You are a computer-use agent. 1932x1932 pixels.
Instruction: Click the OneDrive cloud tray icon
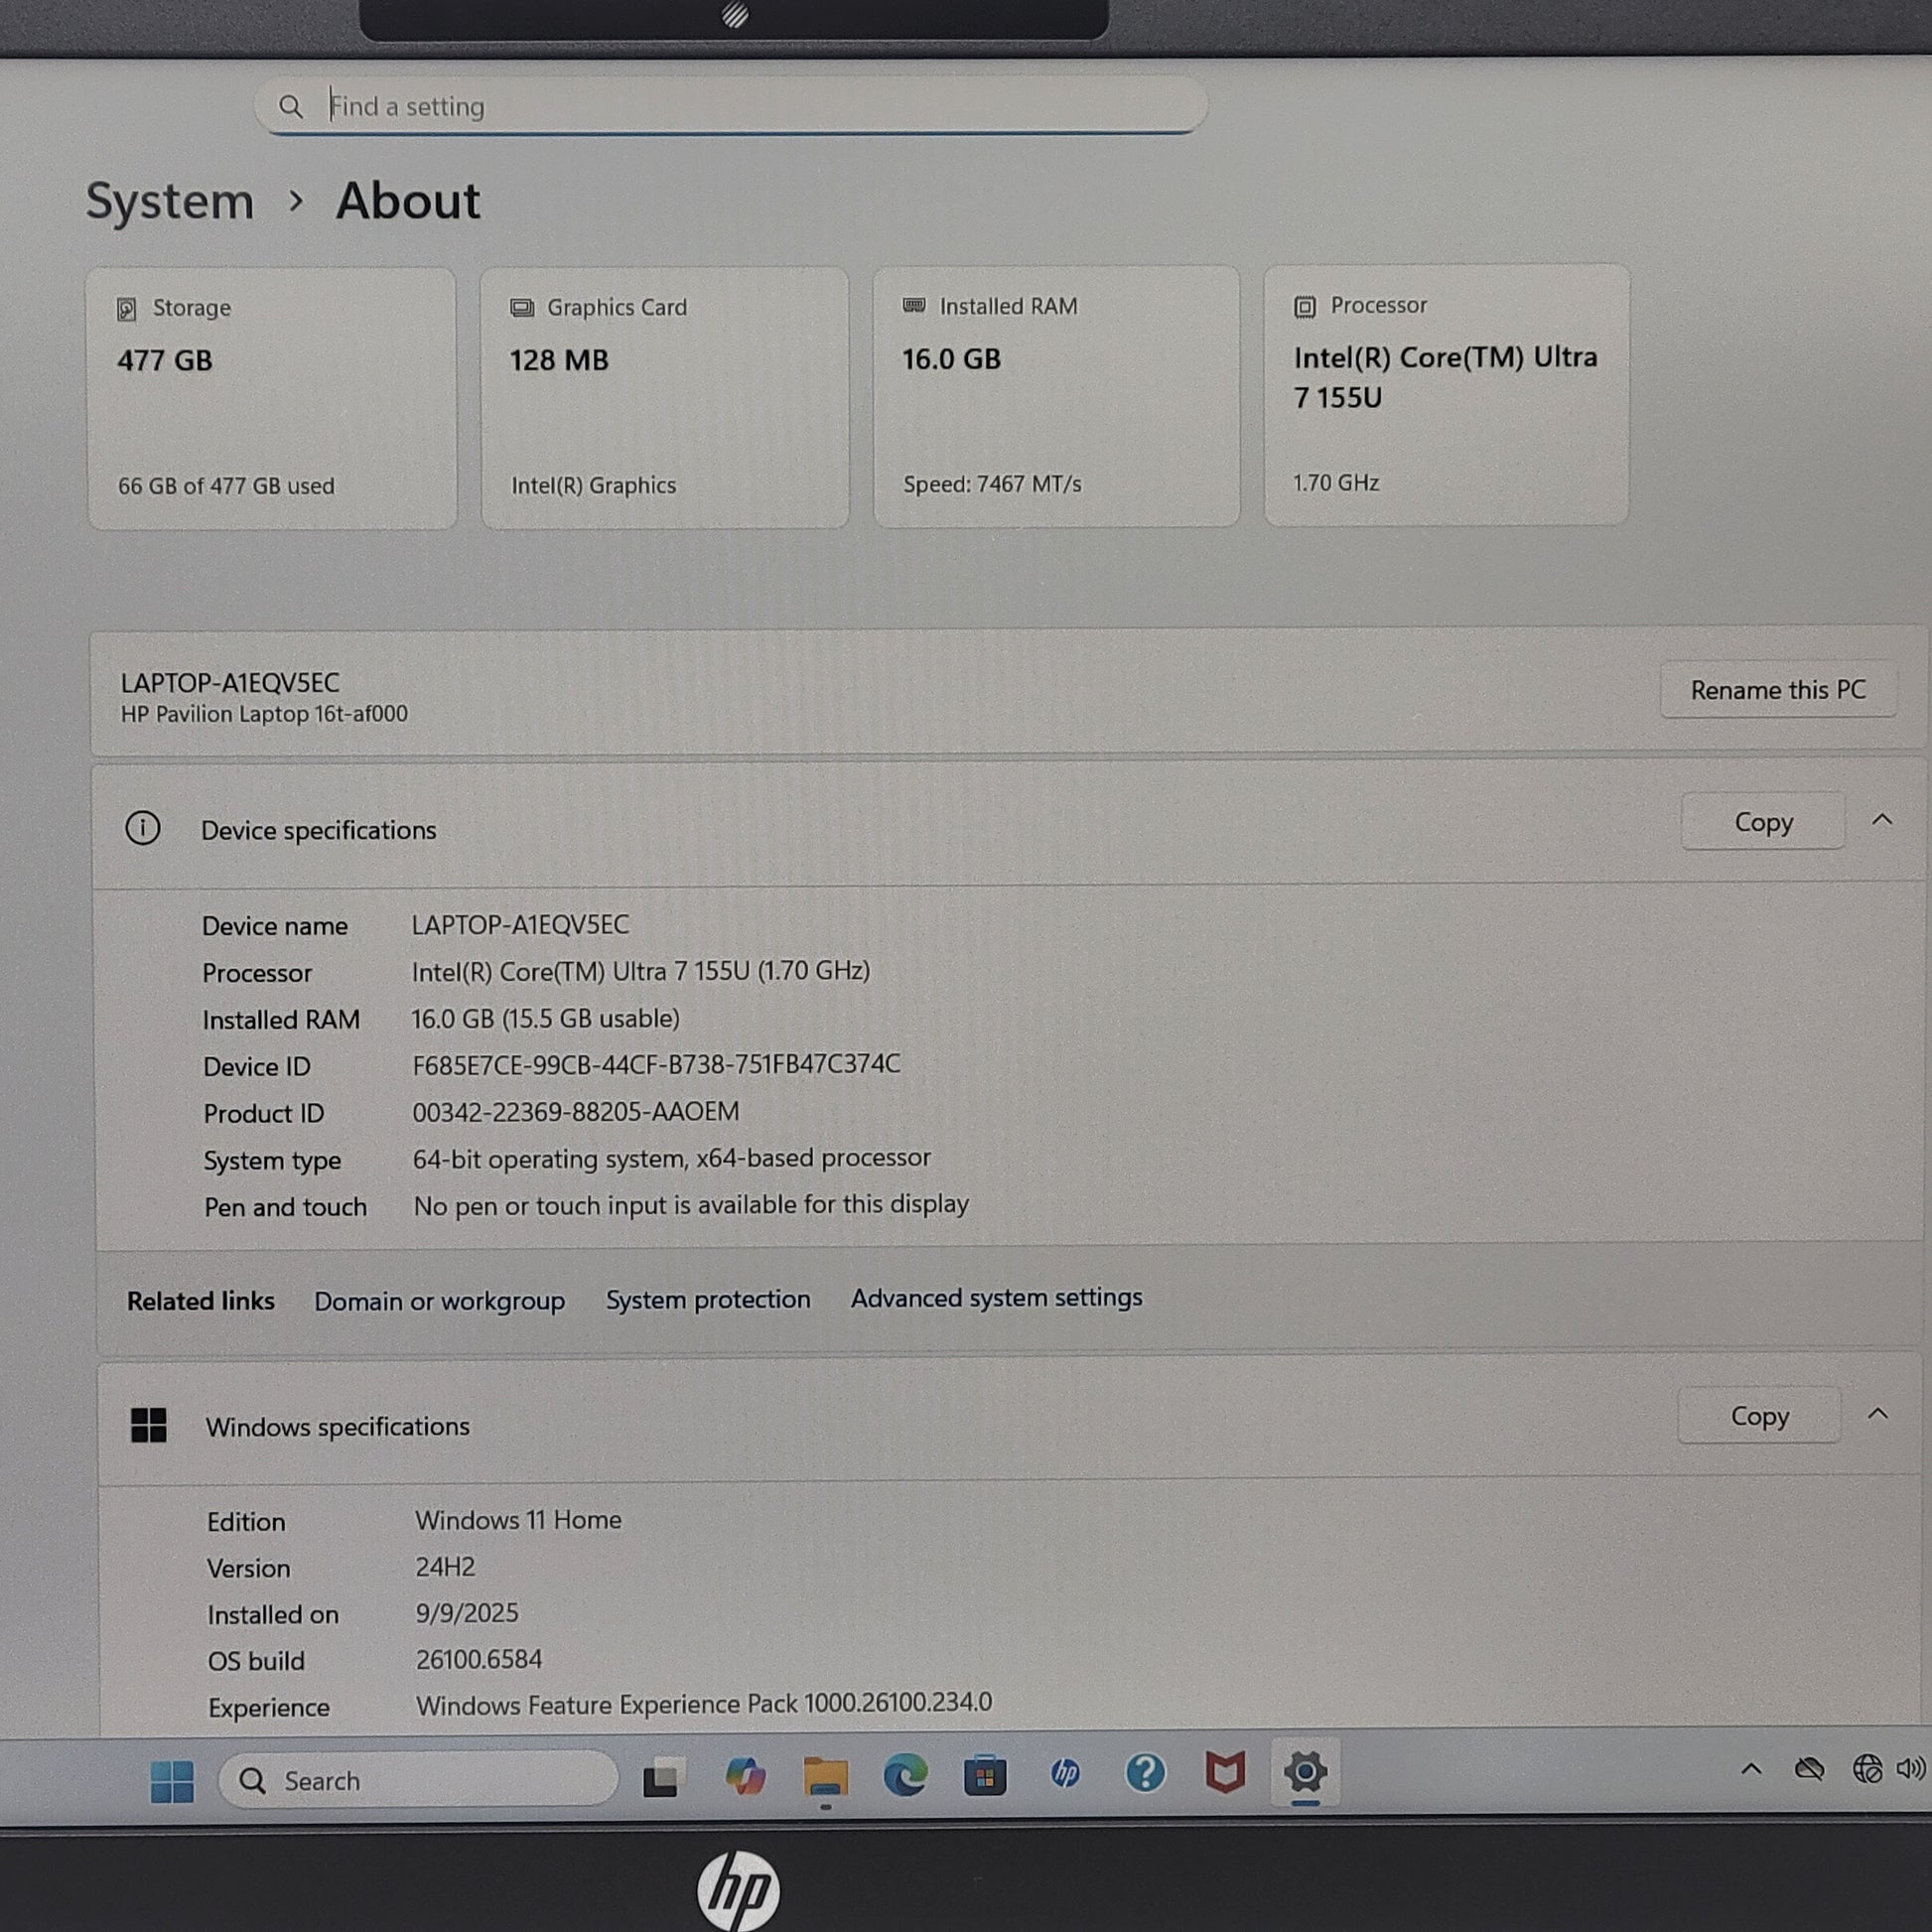point(1809,1769)
